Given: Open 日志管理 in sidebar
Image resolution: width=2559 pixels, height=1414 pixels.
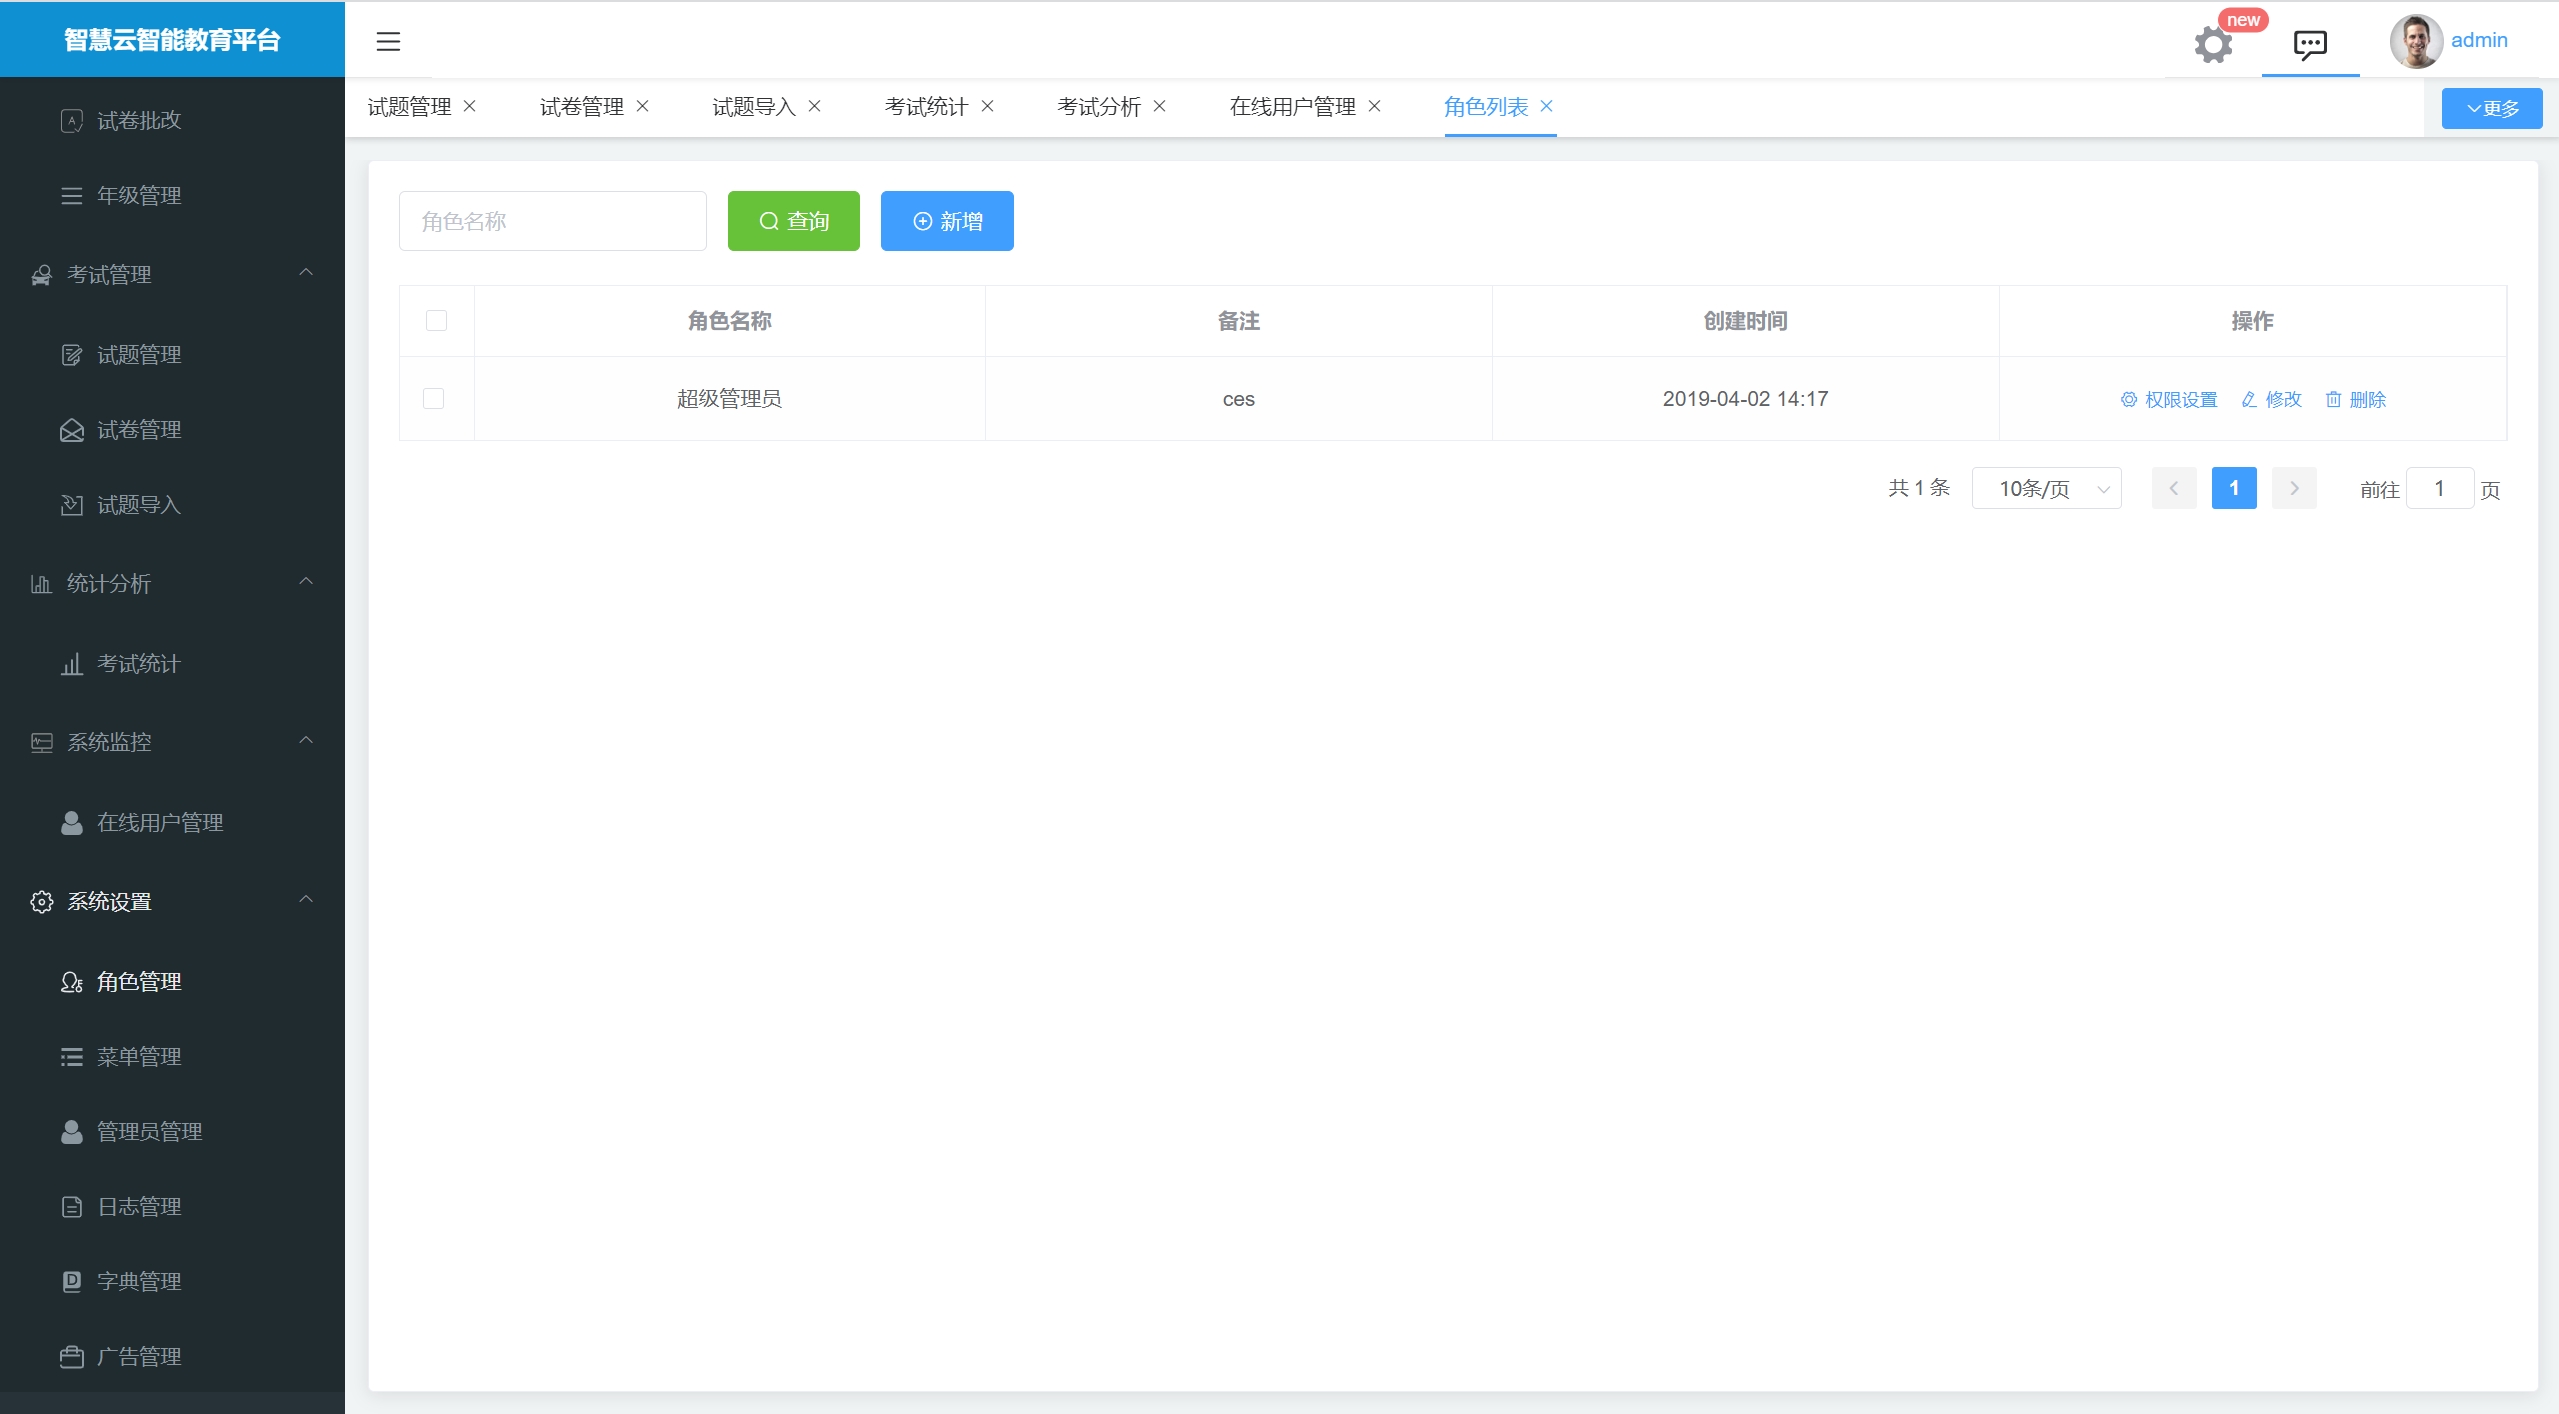Looking at the screenshot, I should point(139,1207).
